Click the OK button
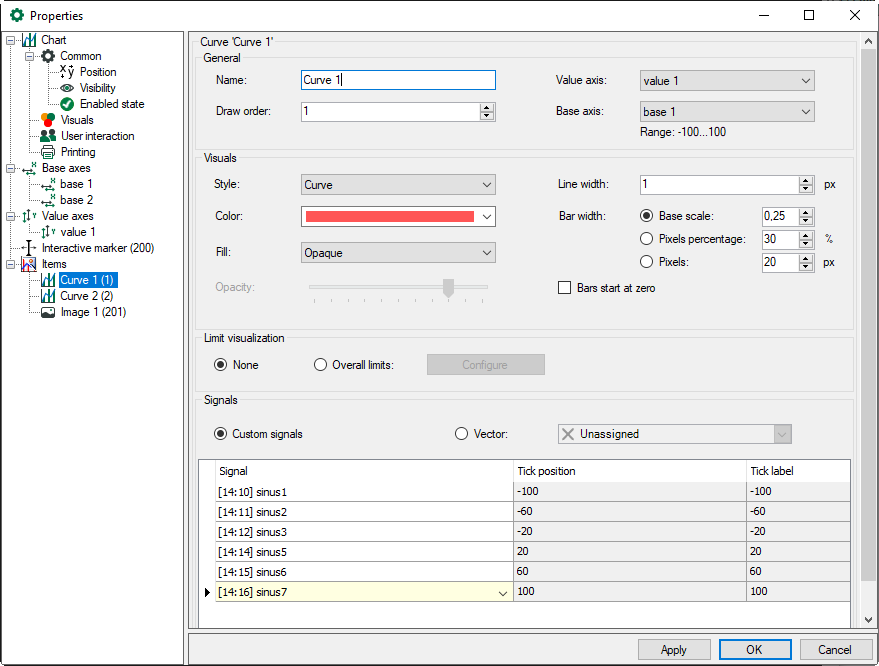The width and height of the screenshot is (879, 666). (x=754, y=649)
